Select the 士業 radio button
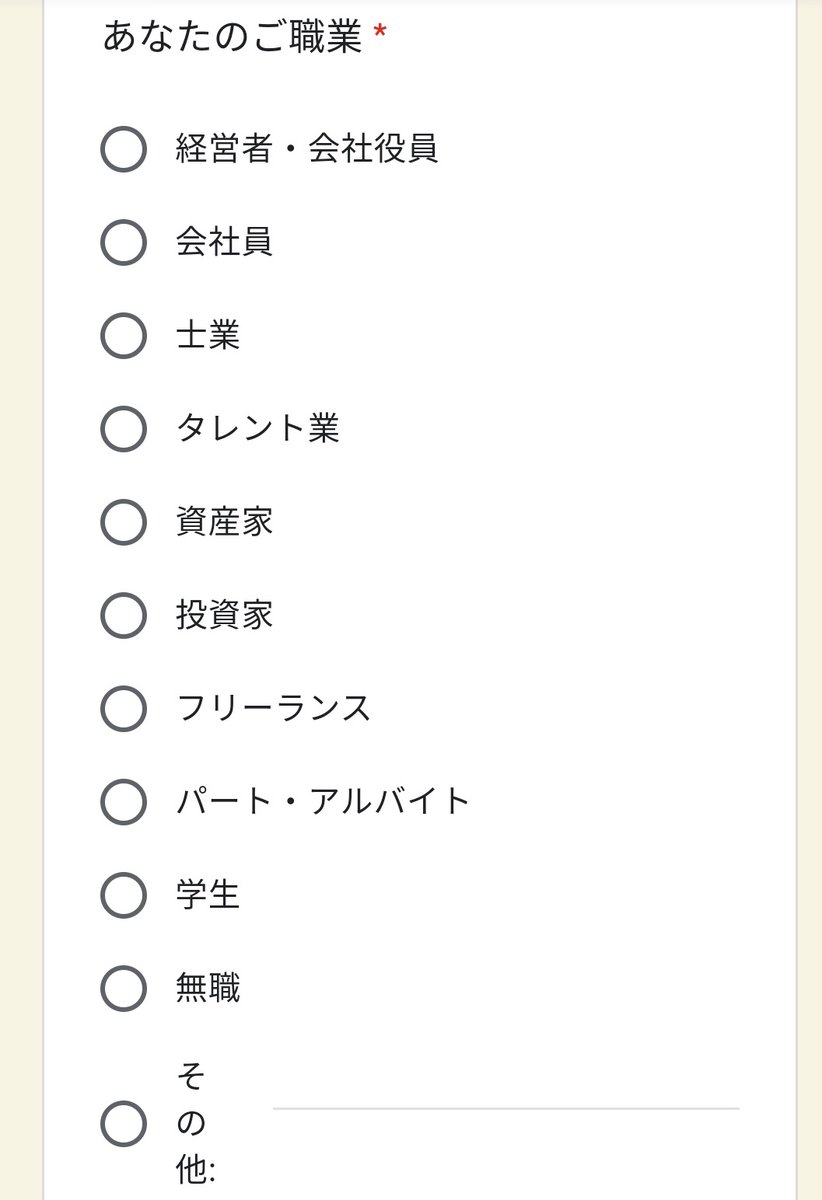822x1200 pixels. [124, 336]
